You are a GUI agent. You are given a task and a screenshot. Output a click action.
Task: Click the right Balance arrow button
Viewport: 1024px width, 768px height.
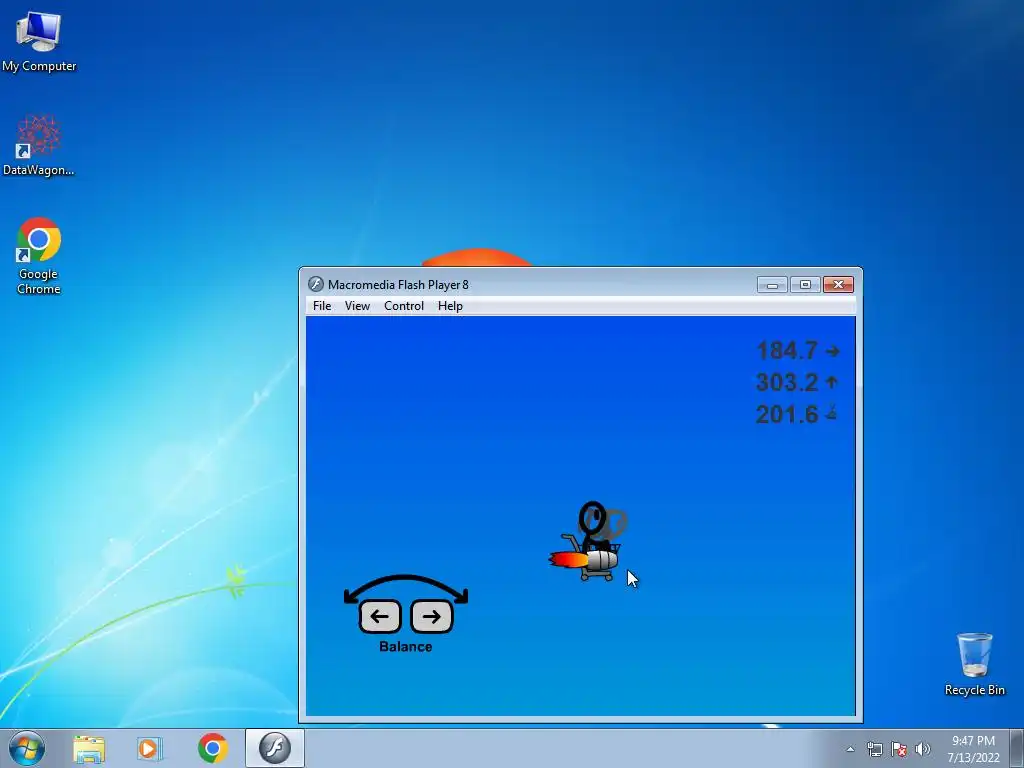click(432, 616)
